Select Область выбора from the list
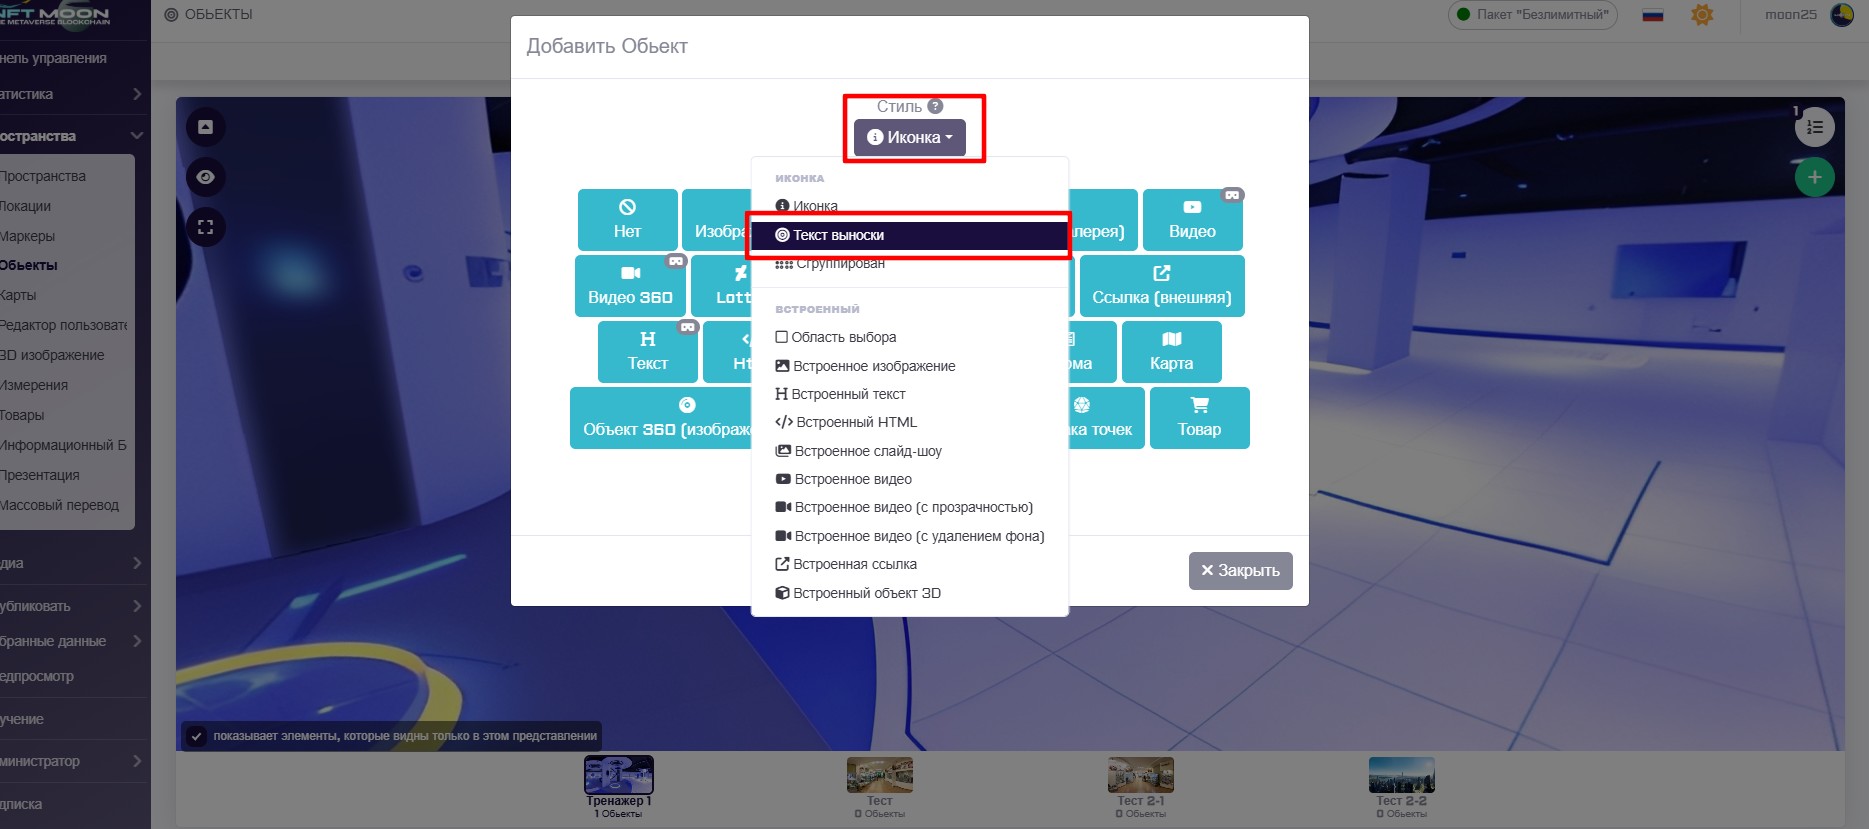This screenshot has width=1869, height=829. 909,337
